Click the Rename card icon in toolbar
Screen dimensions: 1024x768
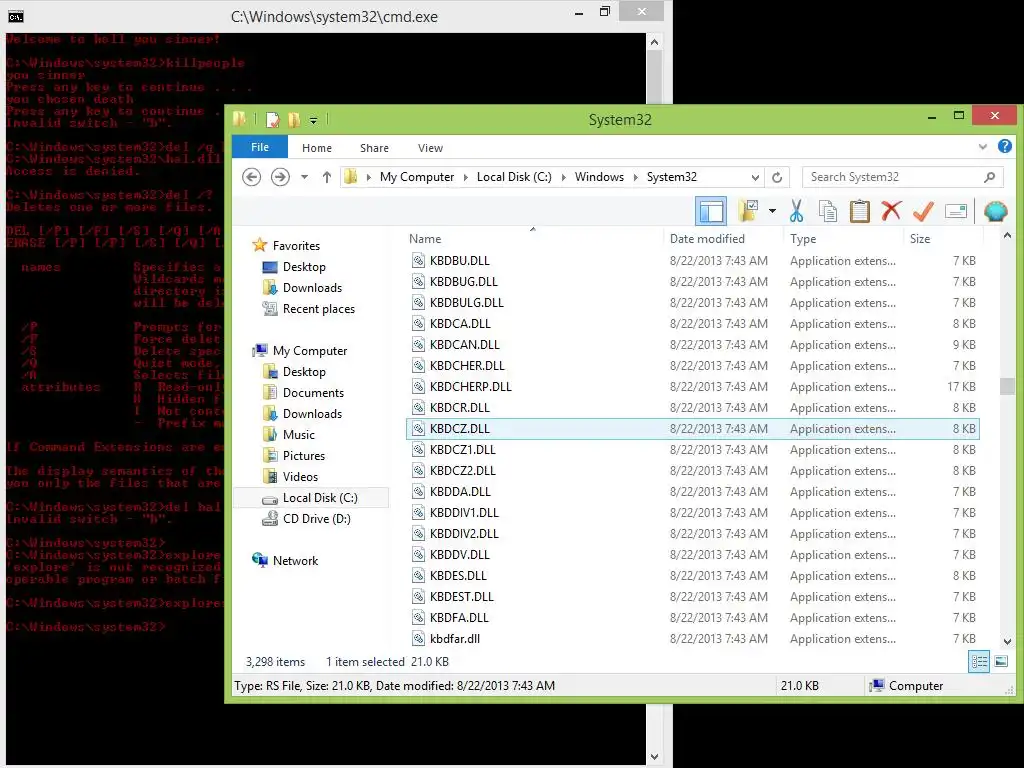955,211
